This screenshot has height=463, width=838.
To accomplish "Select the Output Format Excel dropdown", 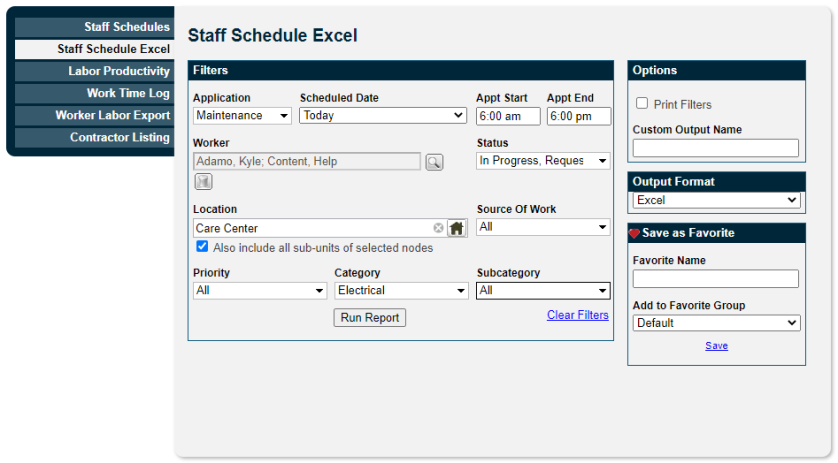I will point(716,200).
